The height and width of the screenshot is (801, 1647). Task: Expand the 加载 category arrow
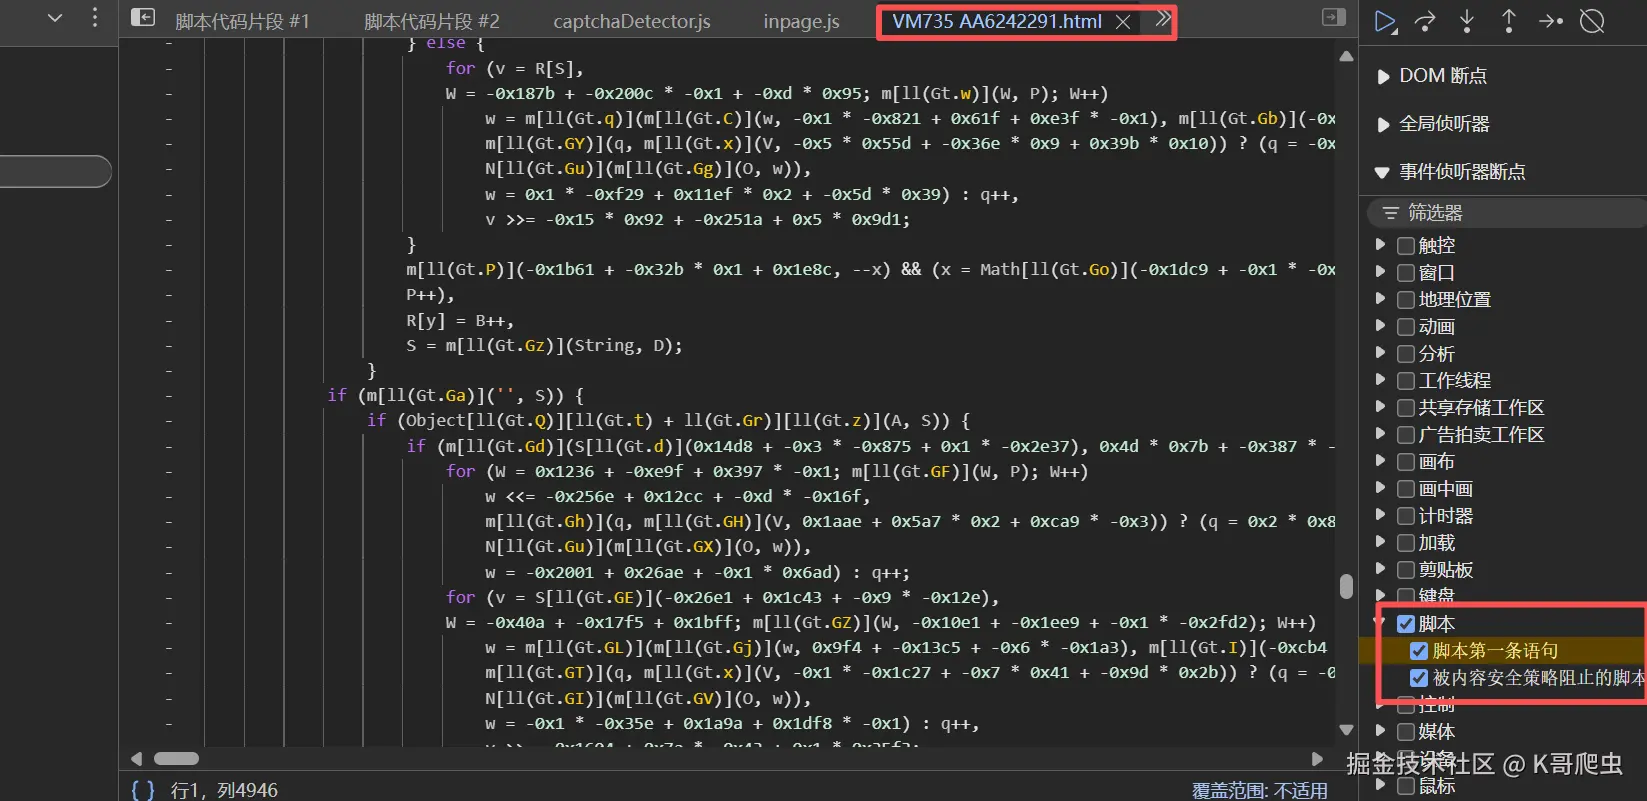pyautogui.click(x=1381, y=542)
